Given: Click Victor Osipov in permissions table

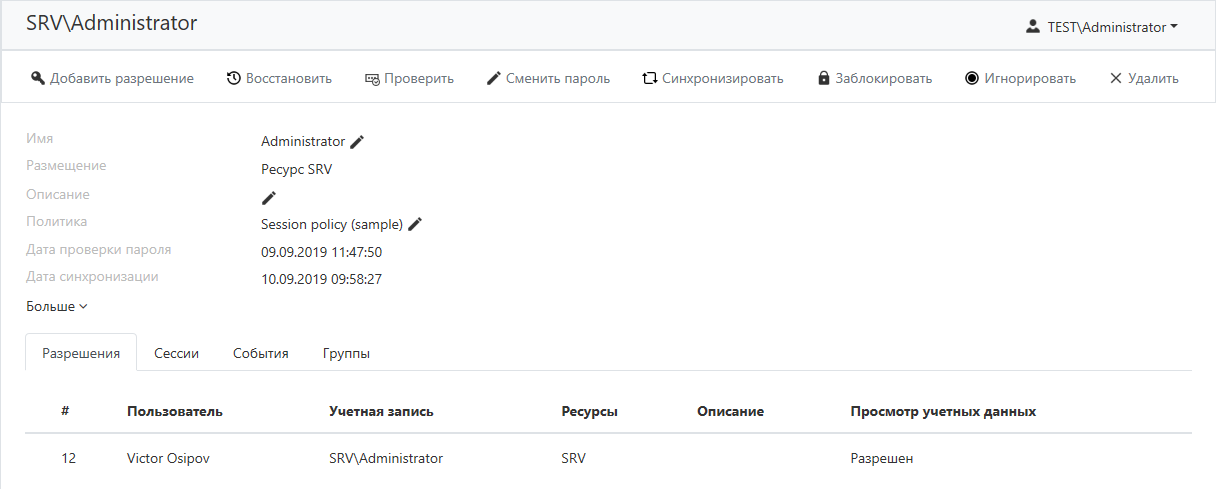Looking at the screenshot, I should click(169, 458).
